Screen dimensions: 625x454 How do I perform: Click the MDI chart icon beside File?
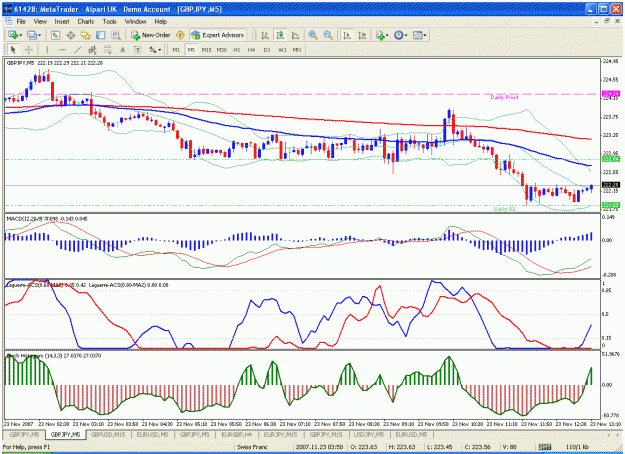pos(8,22)
